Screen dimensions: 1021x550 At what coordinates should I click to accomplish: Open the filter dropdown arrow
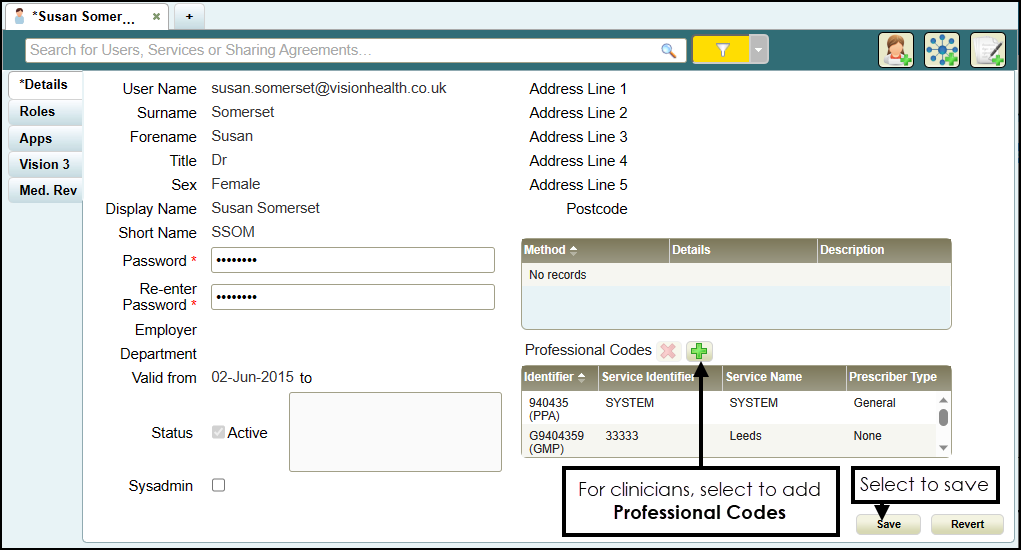[759, 49]
